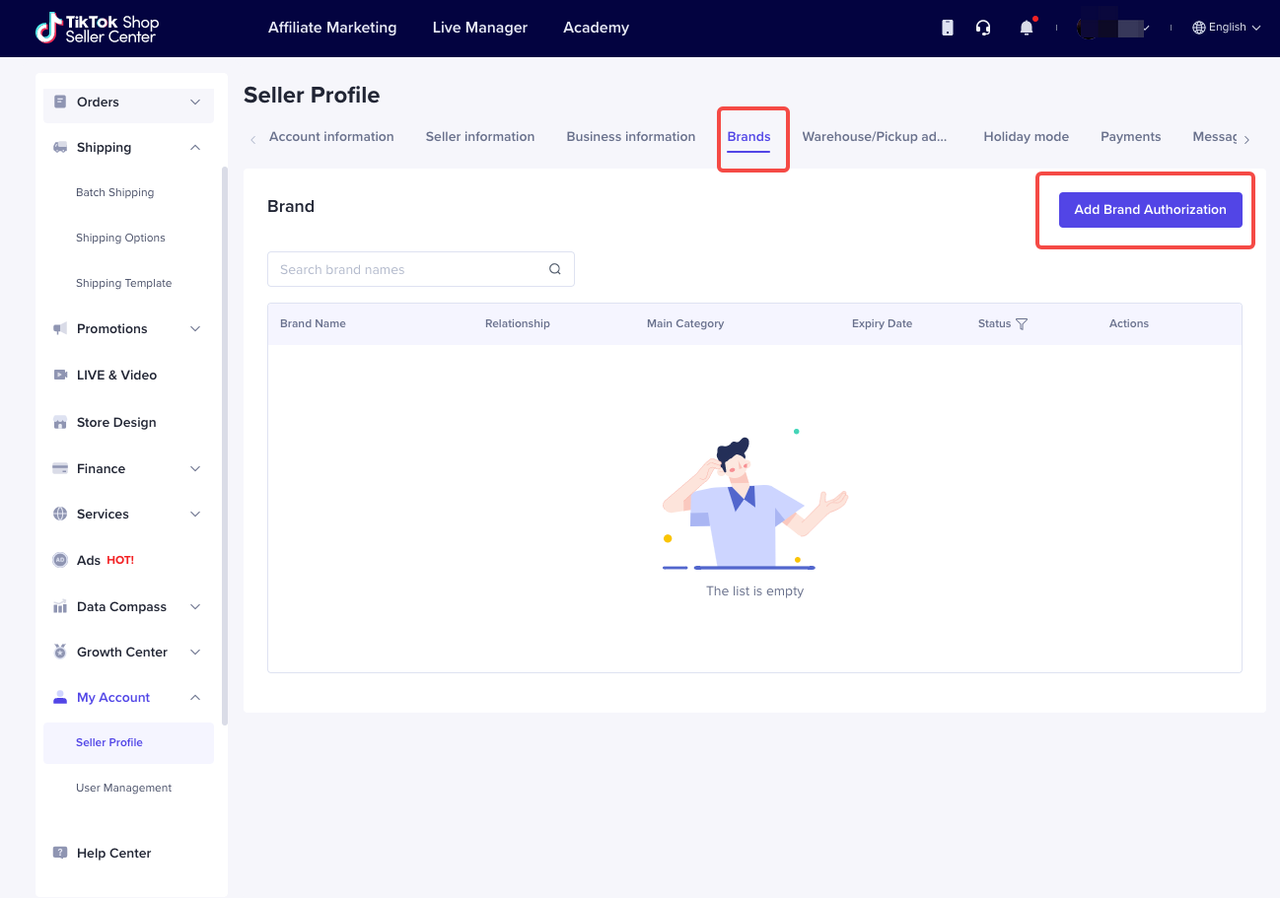1280x898 pixels.
Task: Collapse the My Account chevron
Action: click(195, 698)
